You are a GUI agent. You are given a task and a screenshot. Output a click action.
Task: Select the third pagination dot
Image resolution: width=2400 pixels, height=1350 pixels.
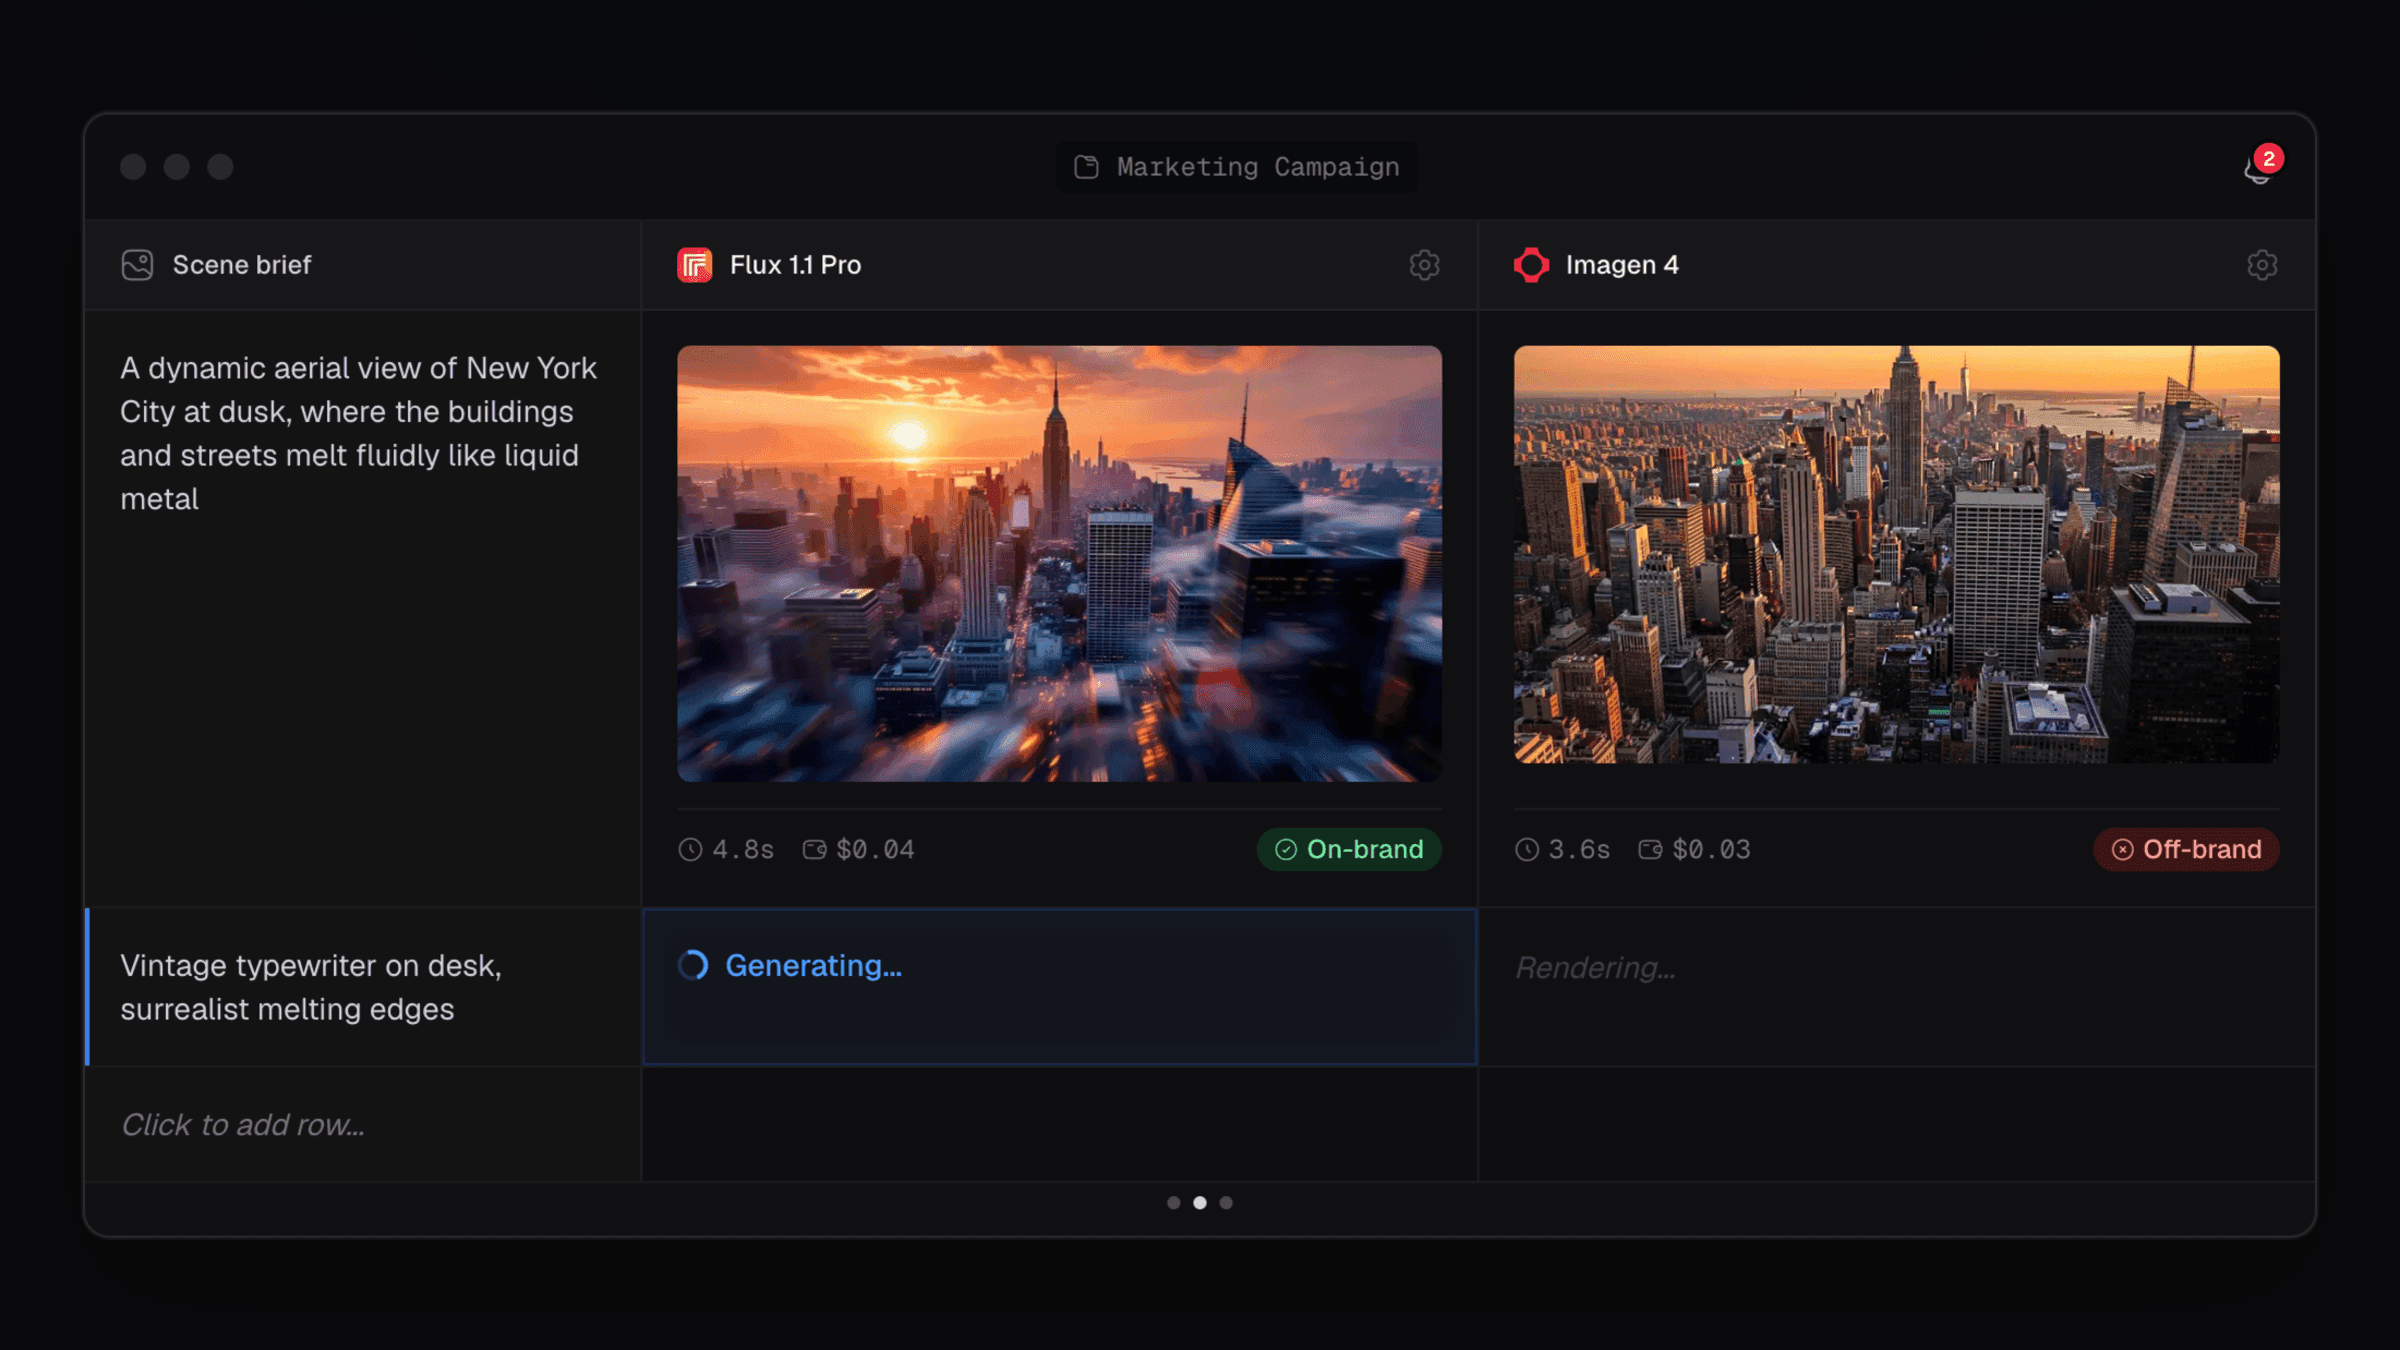pyautogui.click(x=1226, y=1202)
